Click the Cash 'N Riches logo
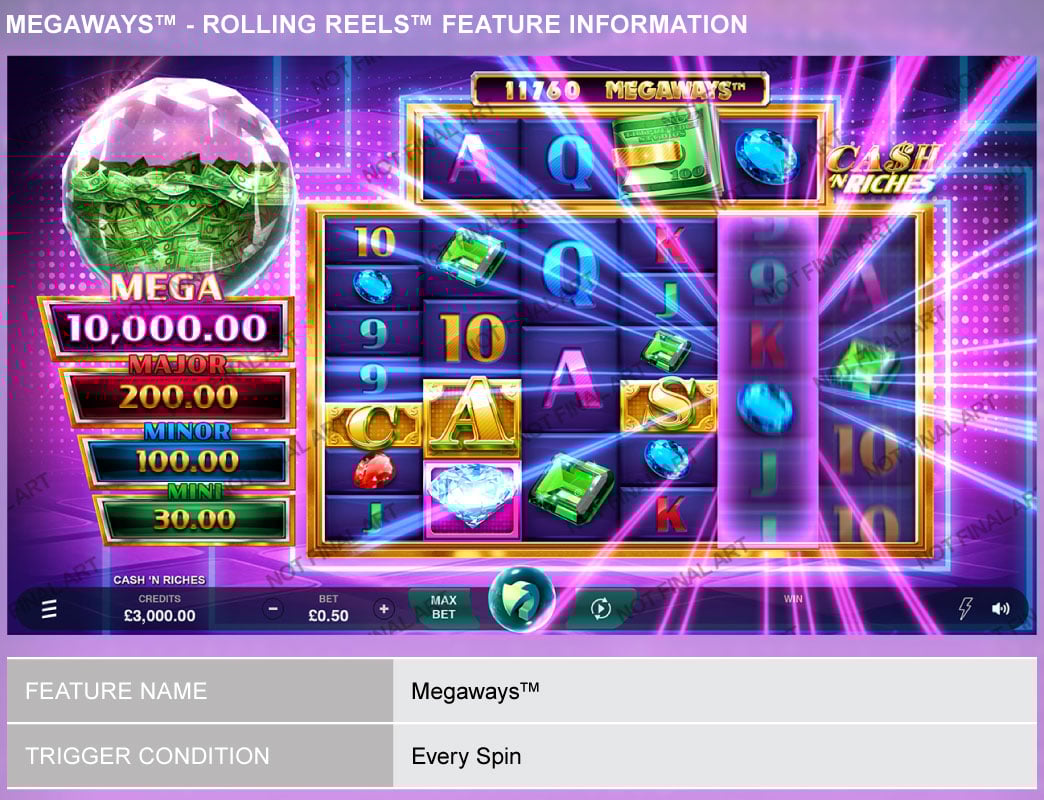Viewport: 1044px width, 800px height. coord(882,168)
